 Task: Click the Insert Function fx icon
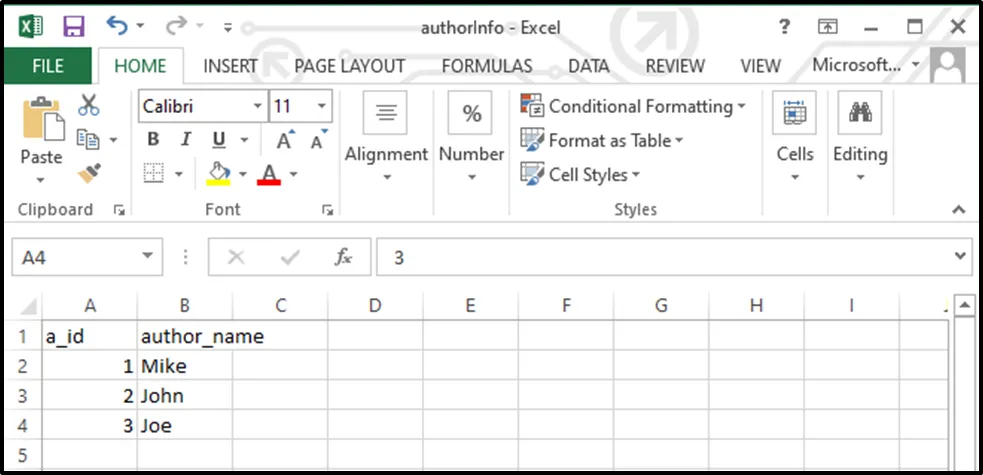pyautogui.click(x=343, y=257)
